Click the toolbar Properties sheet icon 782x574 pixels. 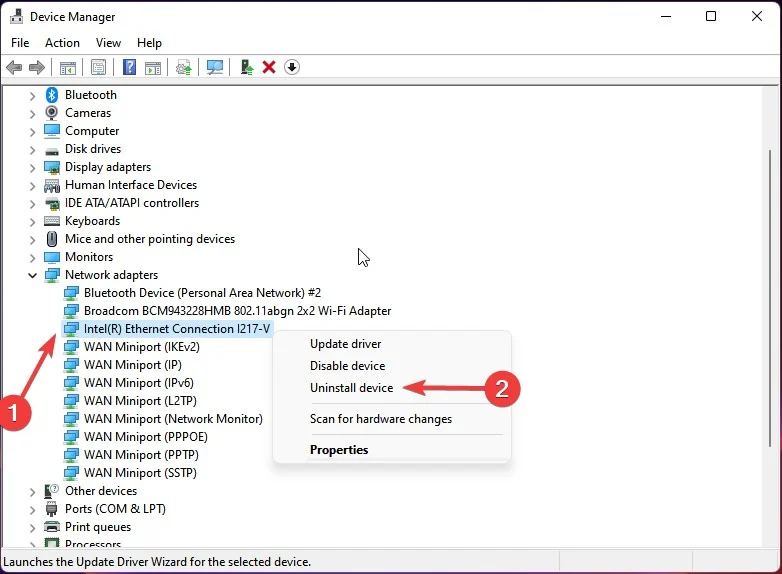click(x=98, y=67)
